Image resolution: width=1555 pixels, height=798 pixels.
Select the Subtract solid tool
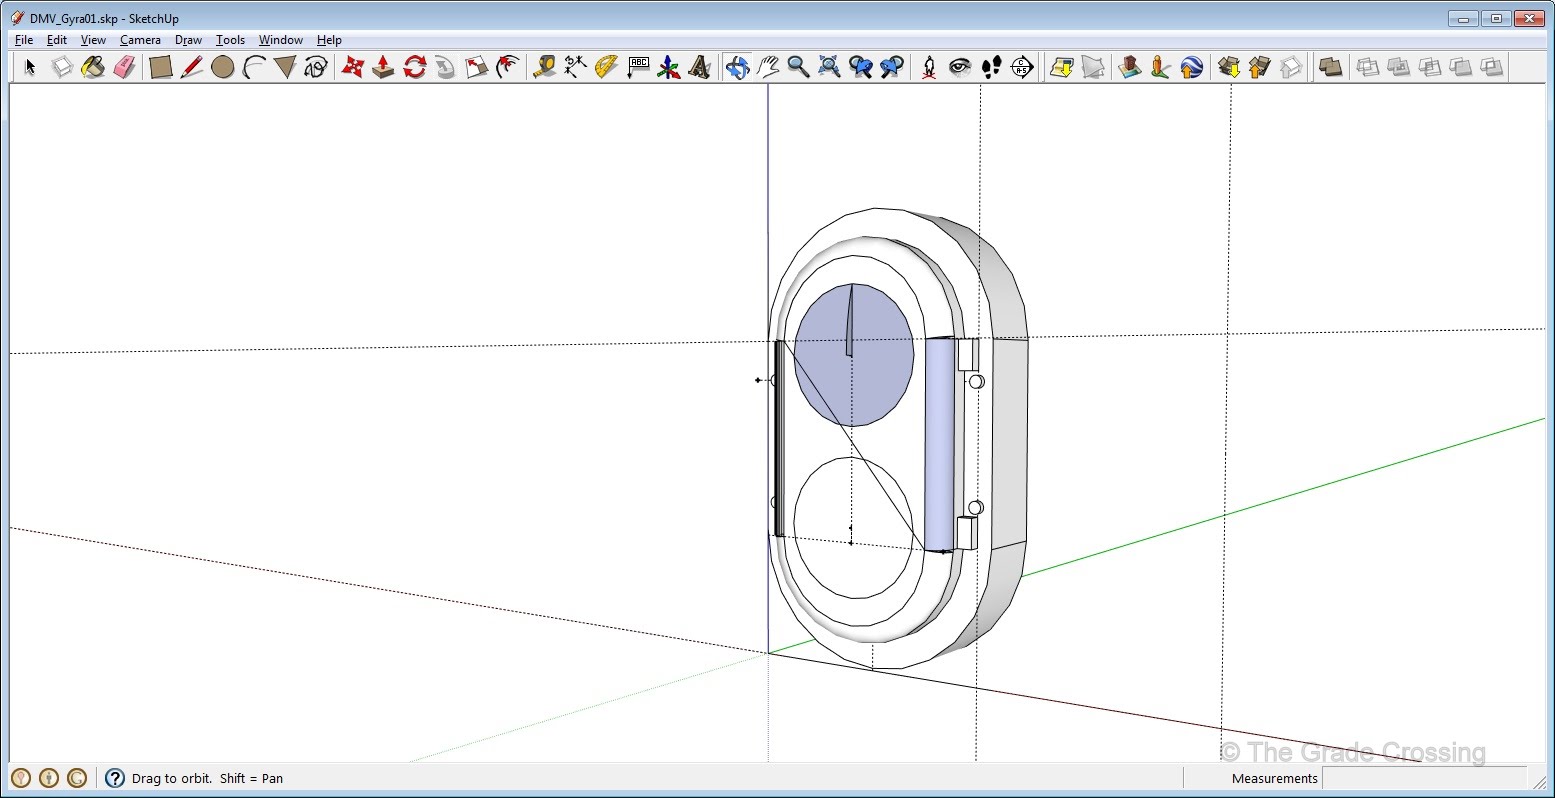pos(1430,67)
